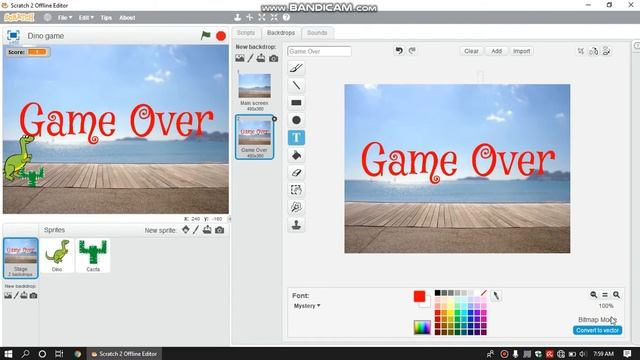Zoom in the paint canvas
This screenshot has width=640, height=360.
click(616, 295)
